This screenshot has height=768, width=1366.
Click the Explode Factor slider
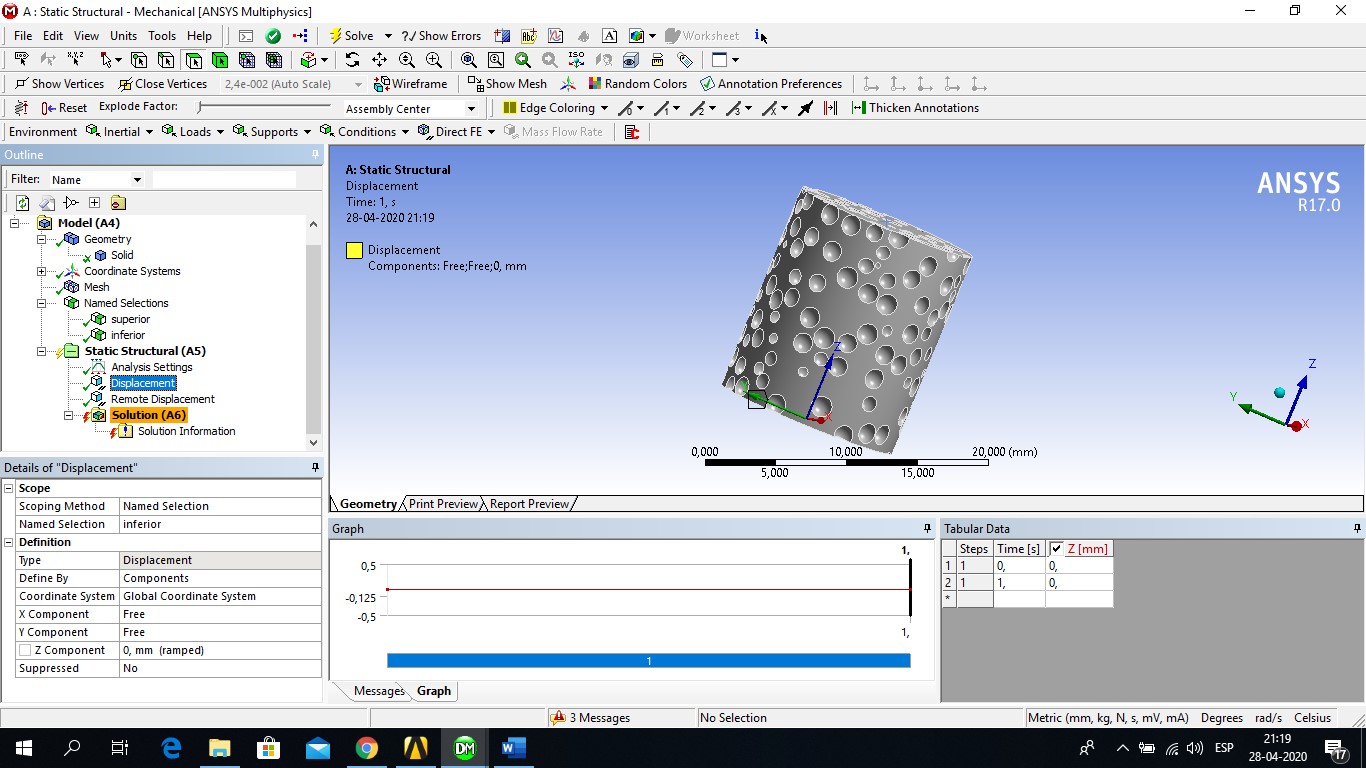click(x=265, y=107)
